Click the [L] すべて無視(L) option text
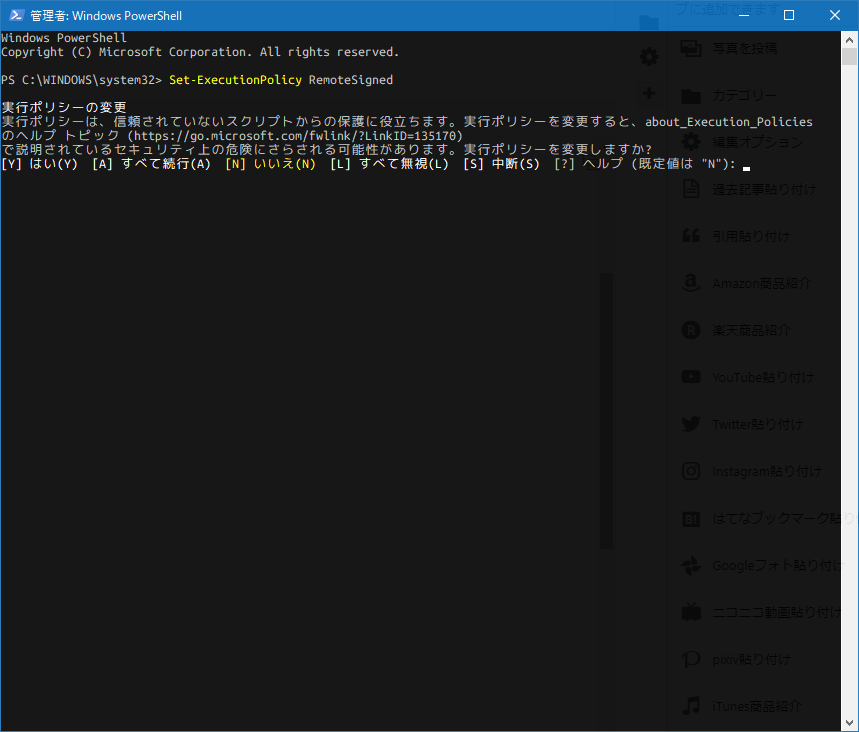The width and height of the screenshot is (859, 732). click(x=390, y=164)
